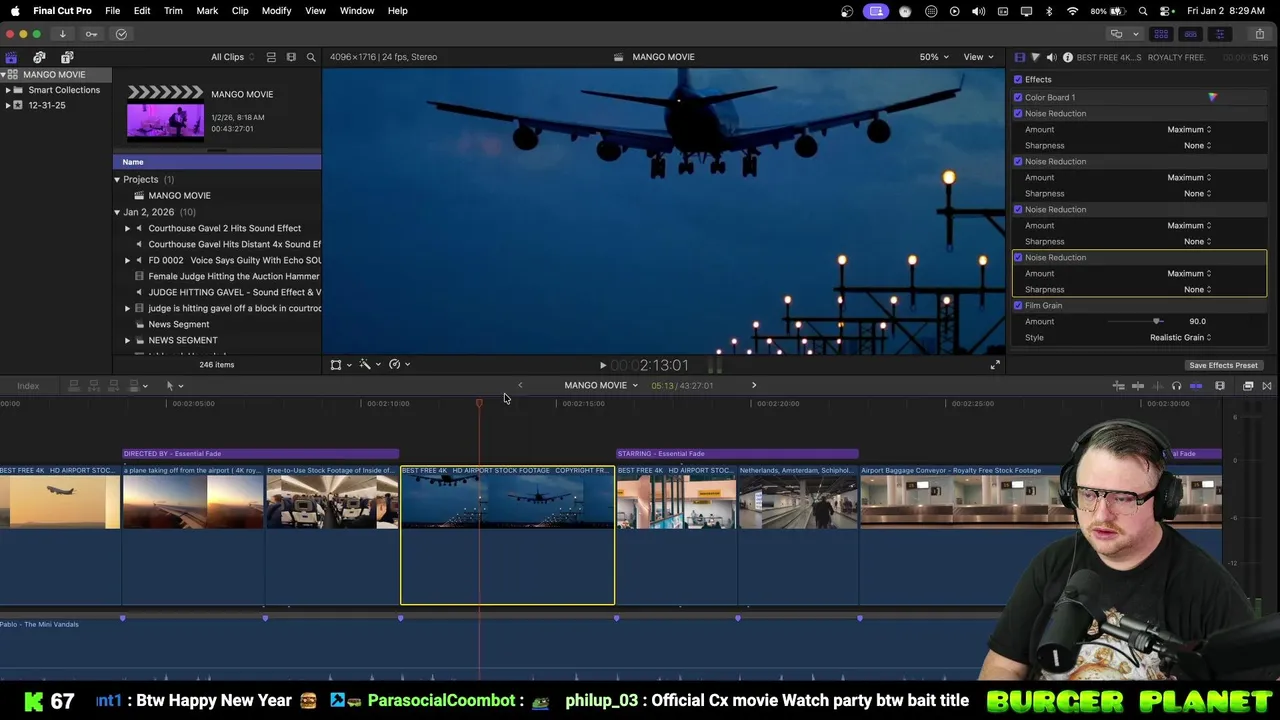1280x720 pixels.
Task: Open the Video inspector filmstrip icon
Action: tap(1019, 57)
